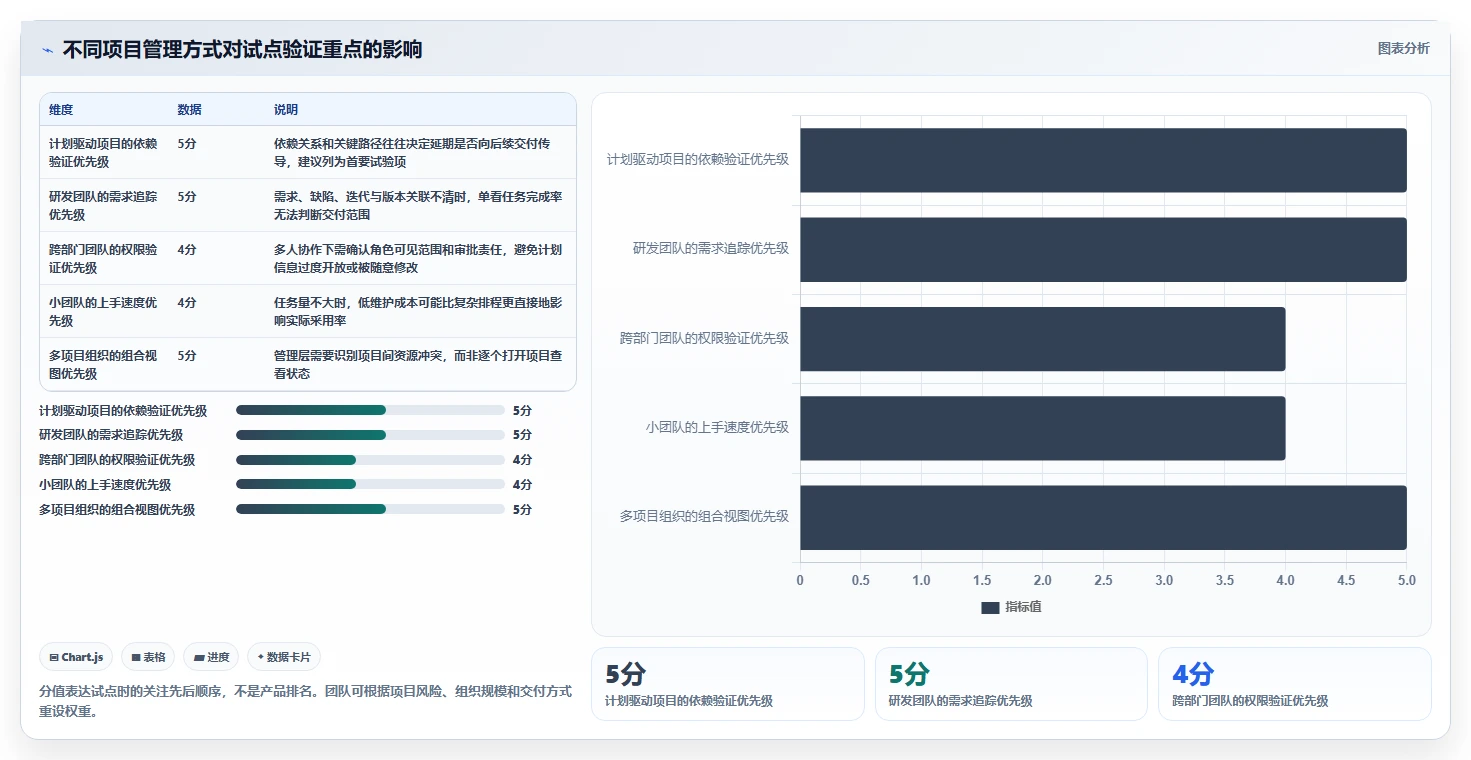Click the page title 不同项目管理方式对试点验证重点的影响
Screen dimensions: 1471x760
pos(242,49)
